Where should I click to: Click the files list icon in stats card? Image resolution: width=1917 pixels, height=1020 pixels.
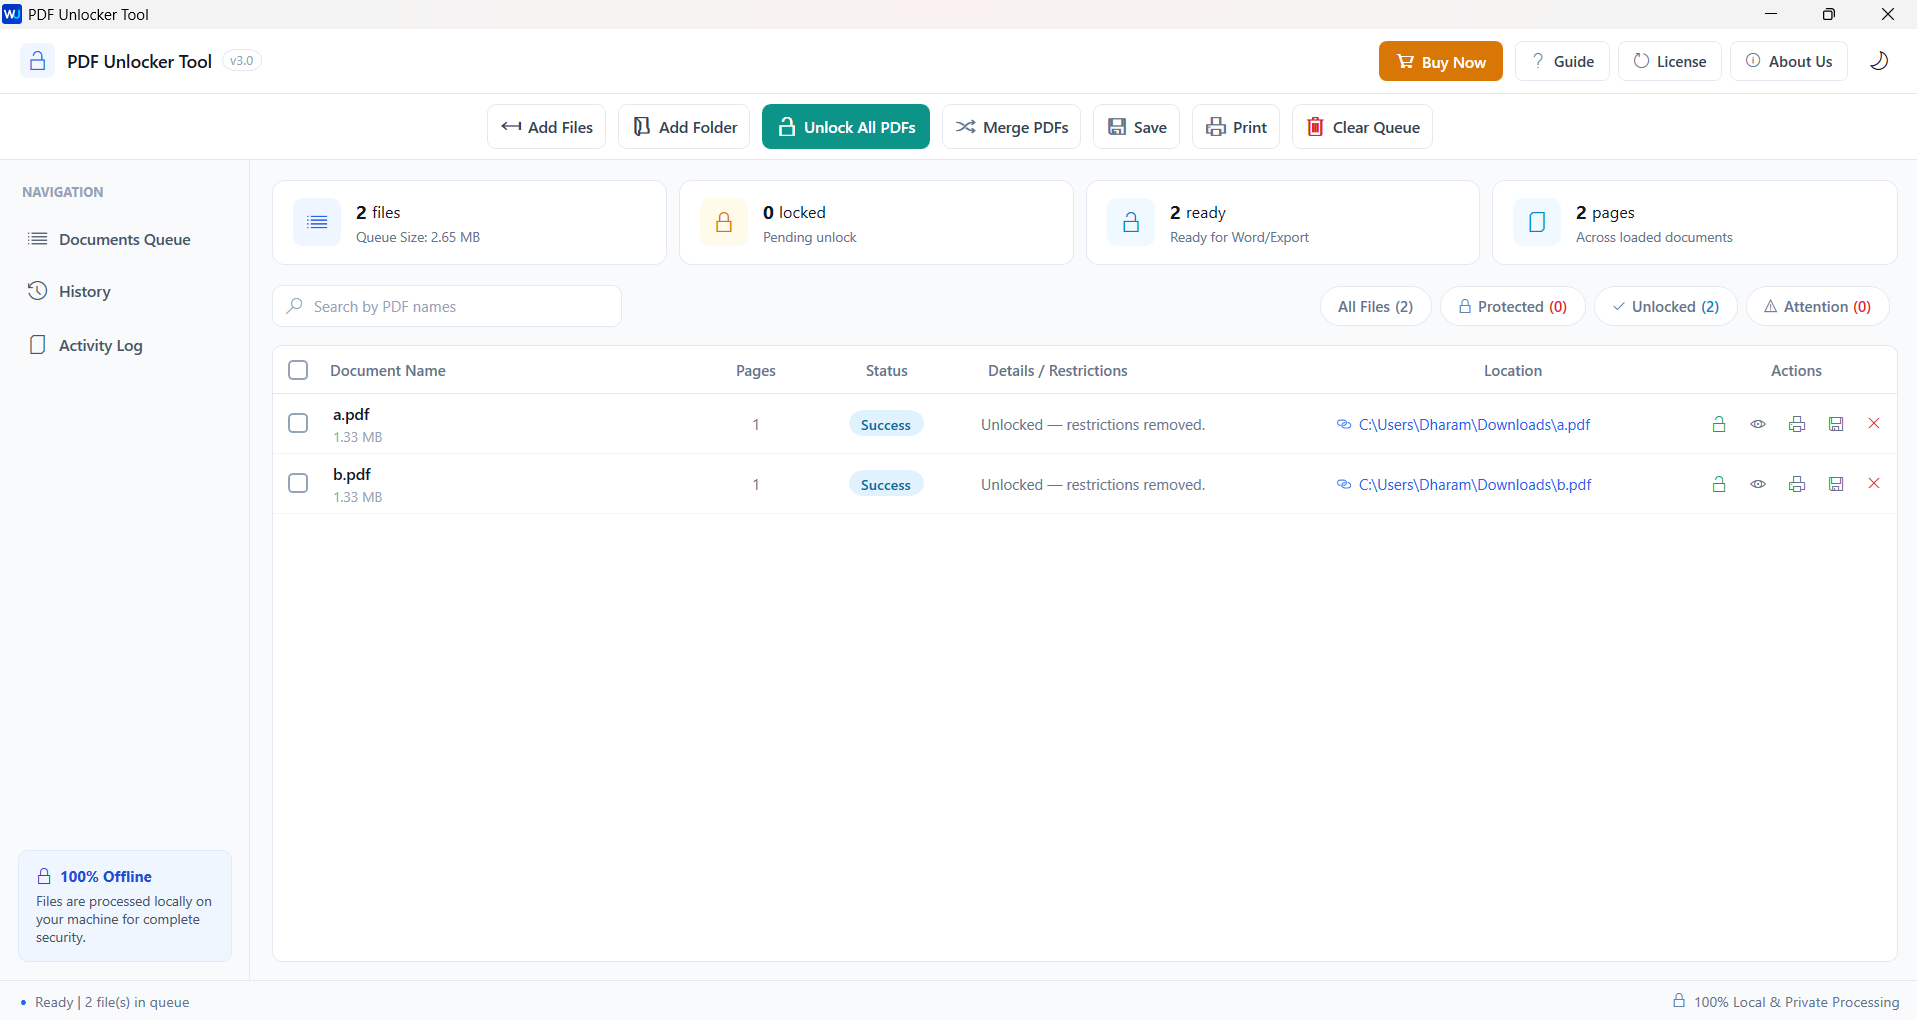pyautogui.click(x=317, y=222)
